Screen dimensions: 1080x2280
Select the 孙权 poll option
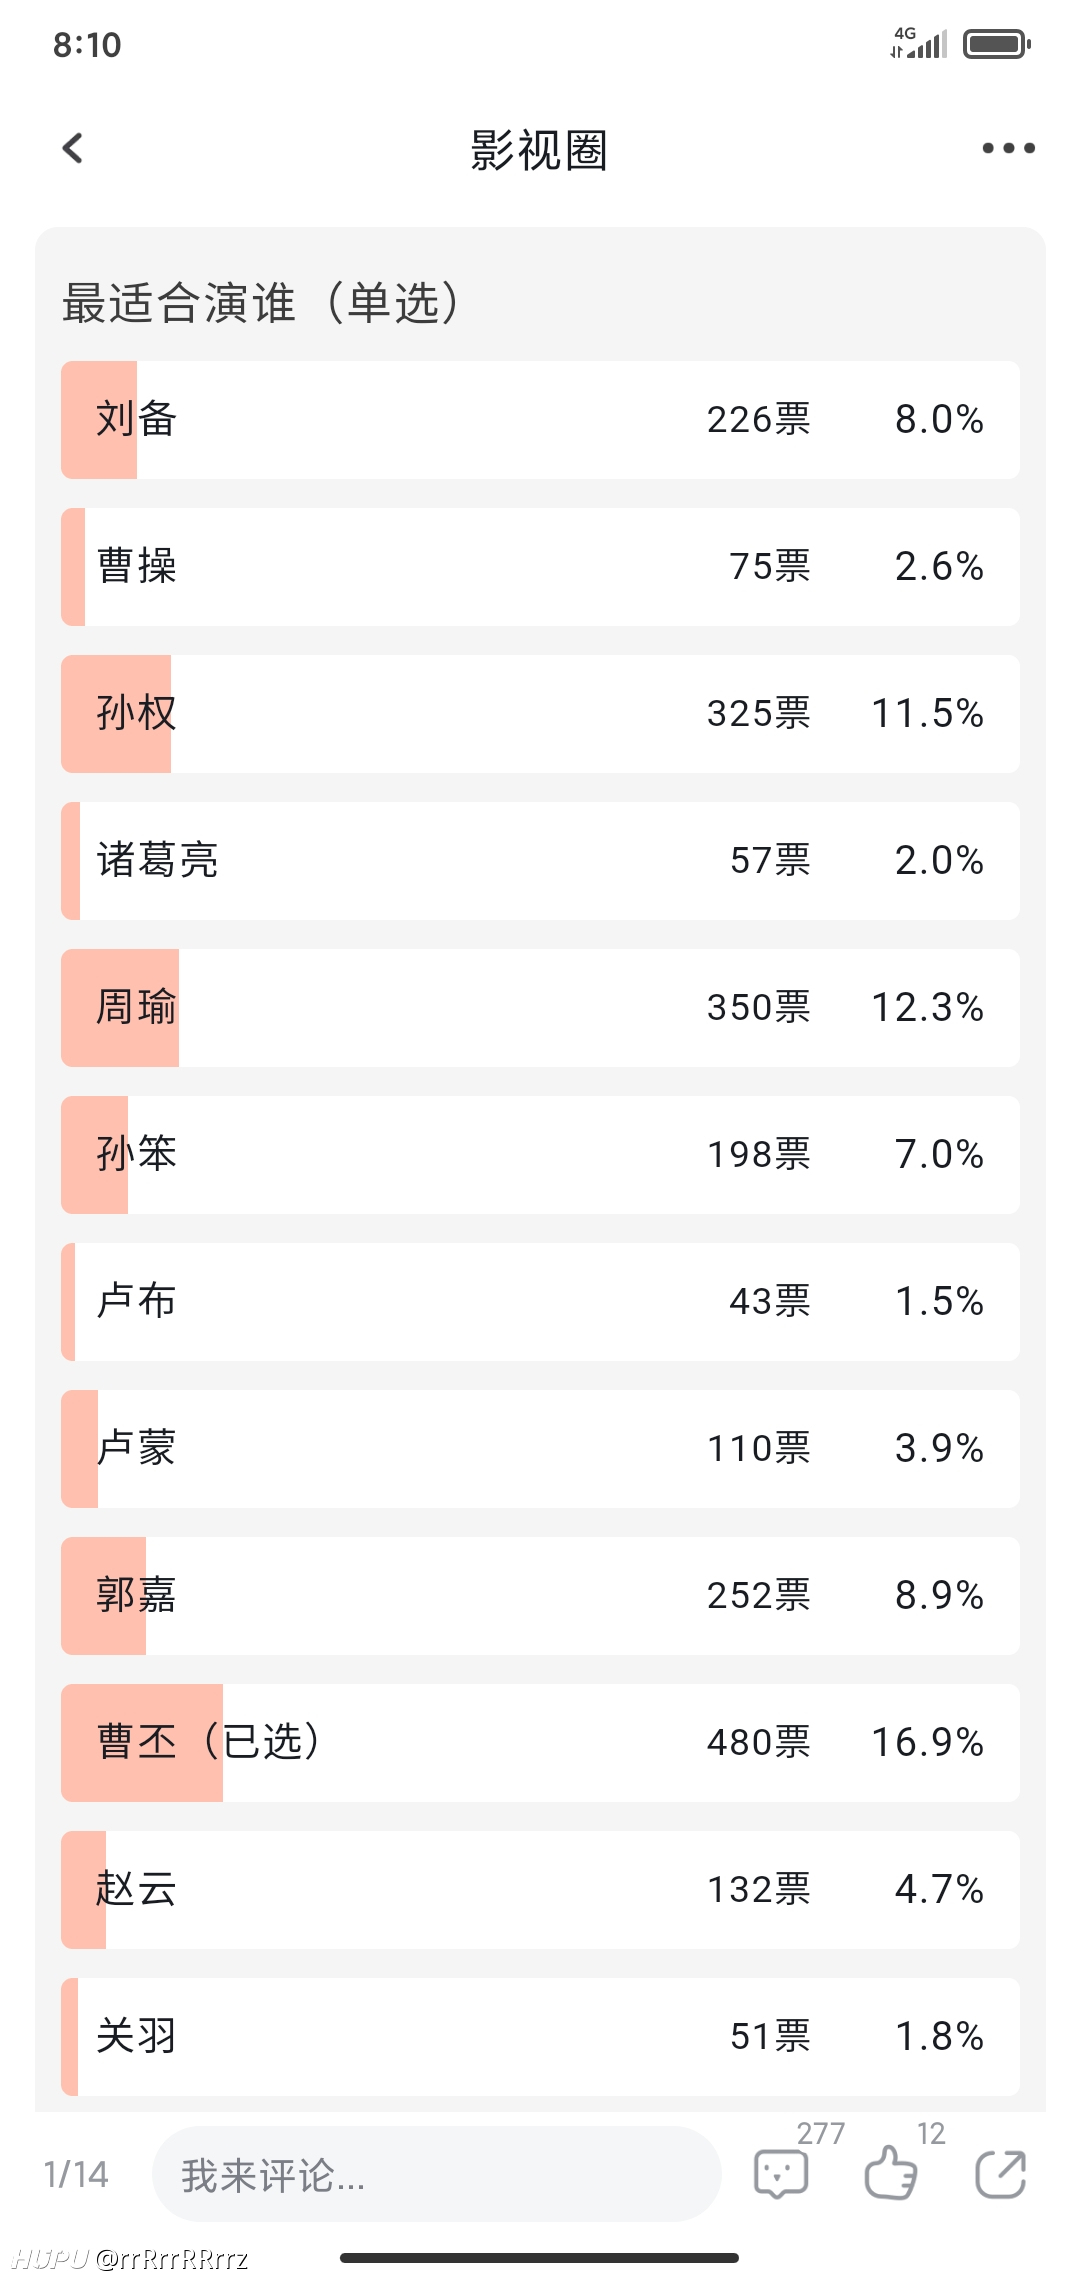click(x=540, y=714)
